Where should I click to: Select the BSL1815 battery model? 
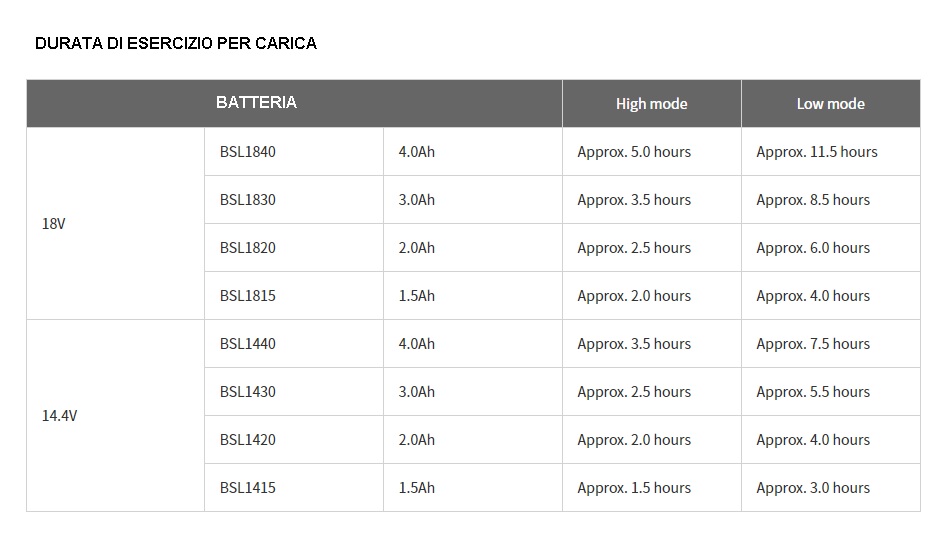coord(248,296)
